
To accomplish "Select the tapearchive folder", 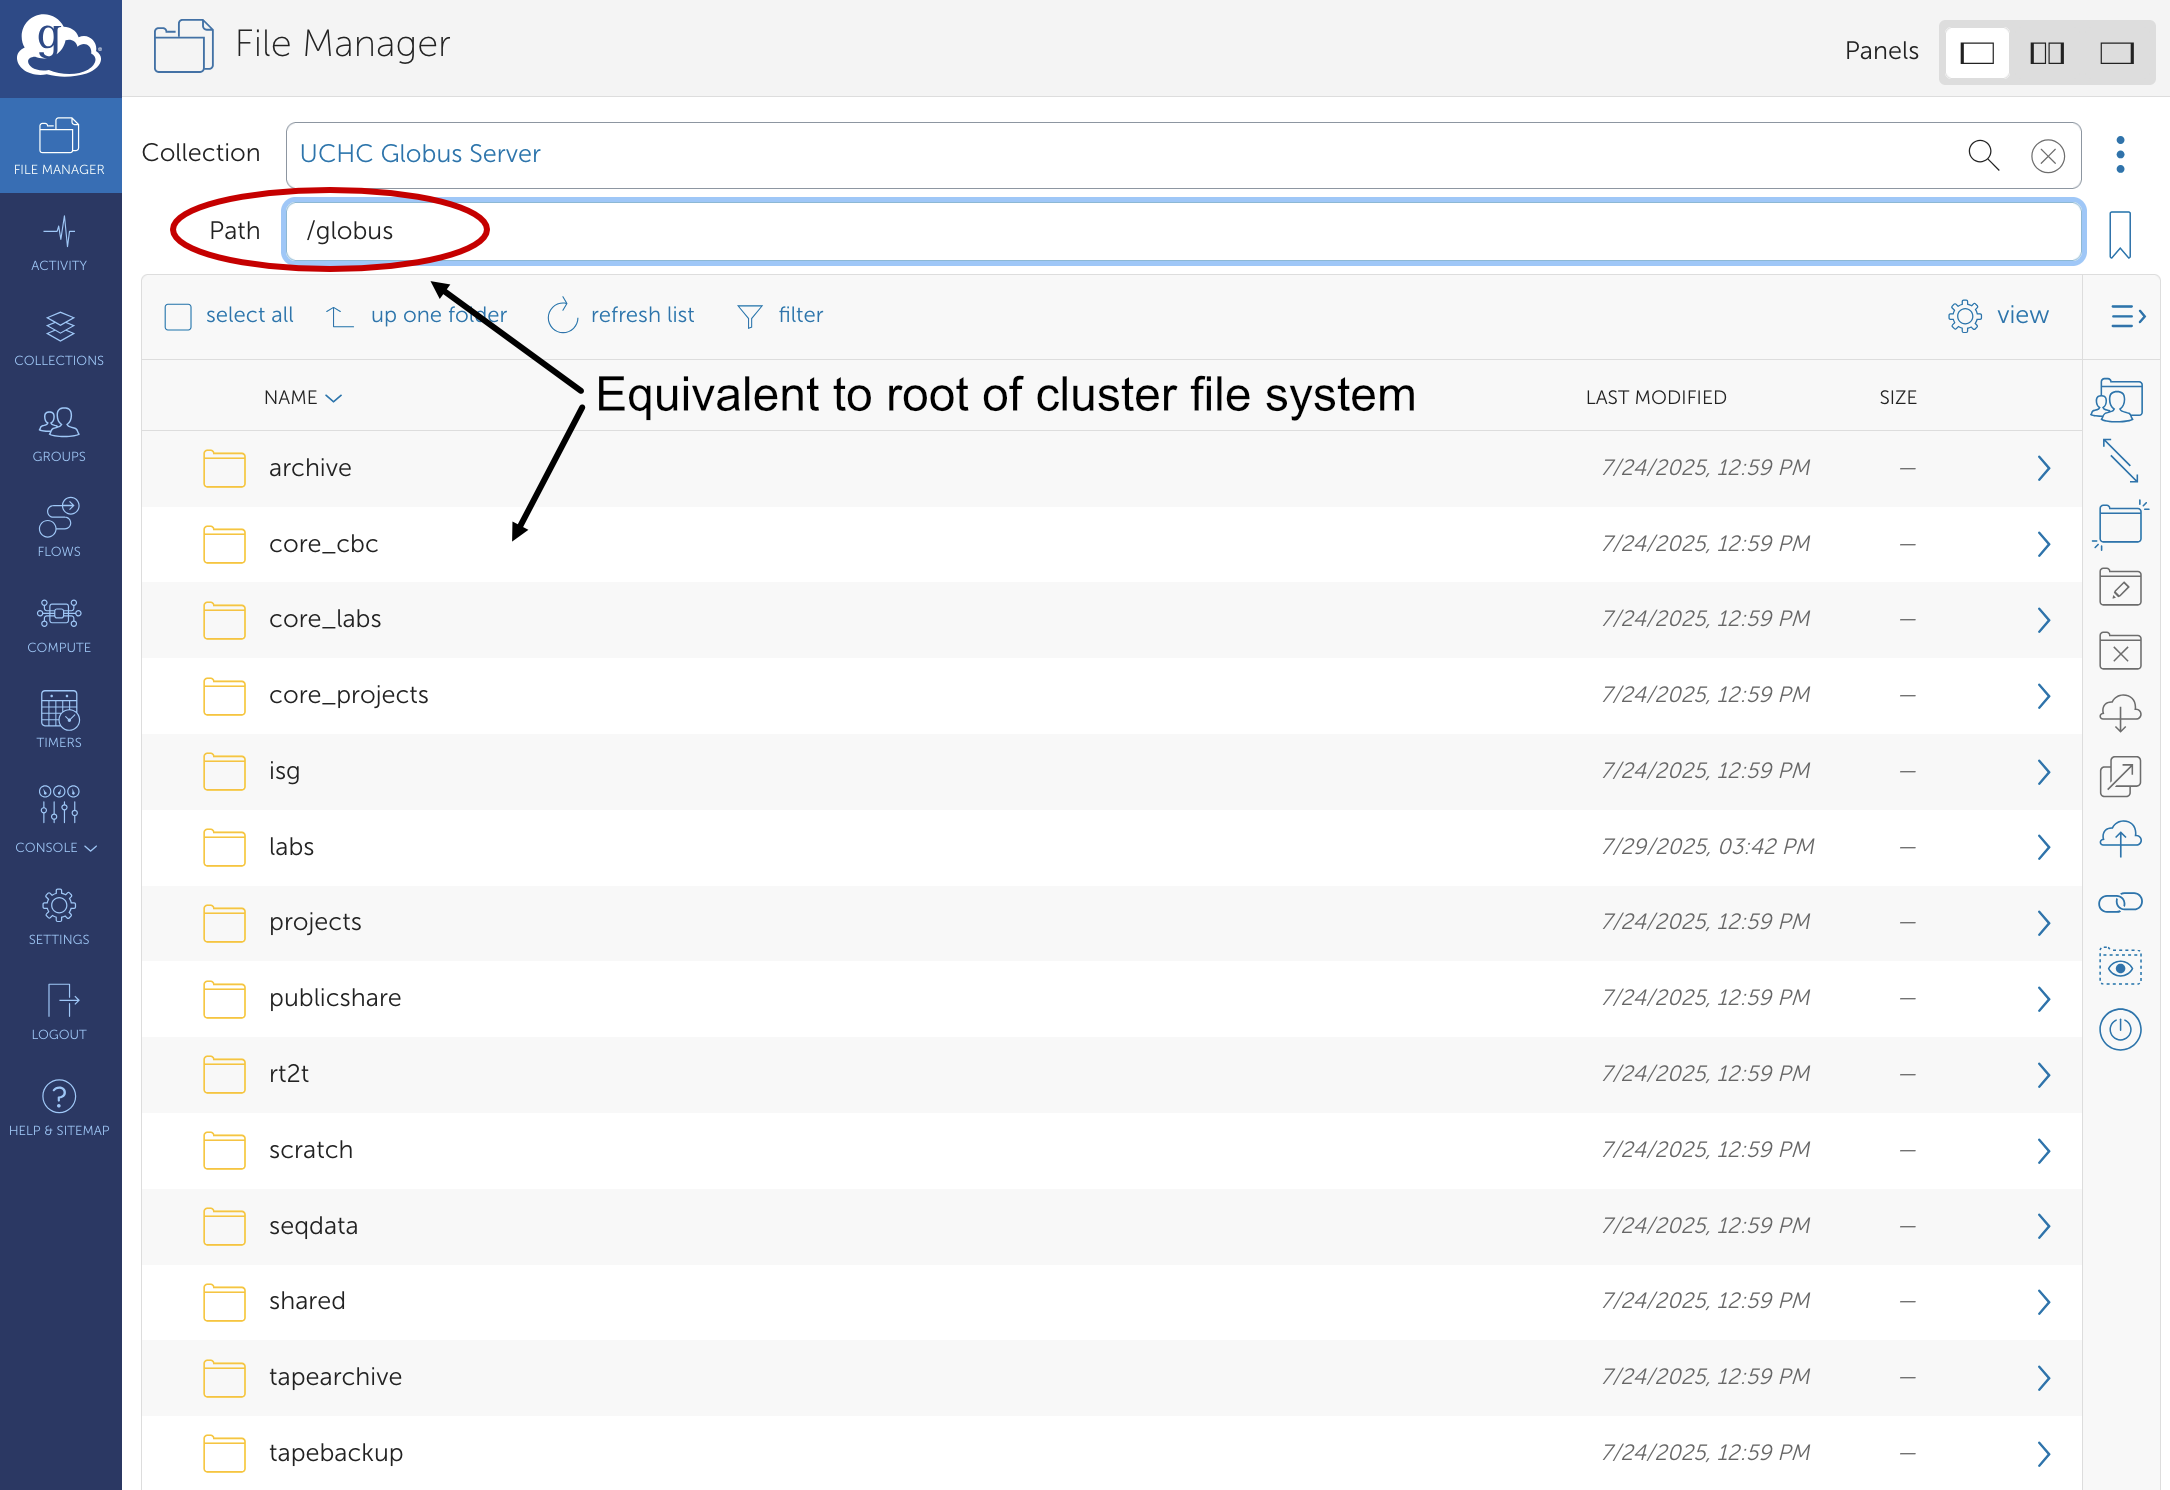I will tap(1111, 1378).
